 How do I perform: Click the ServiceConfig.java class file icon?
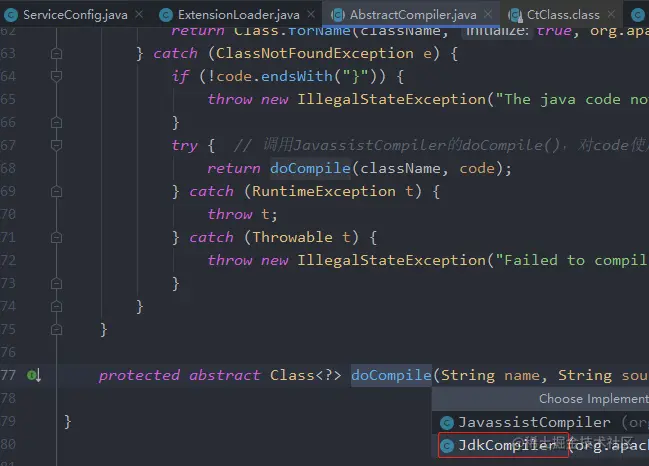tap(11, 15)
